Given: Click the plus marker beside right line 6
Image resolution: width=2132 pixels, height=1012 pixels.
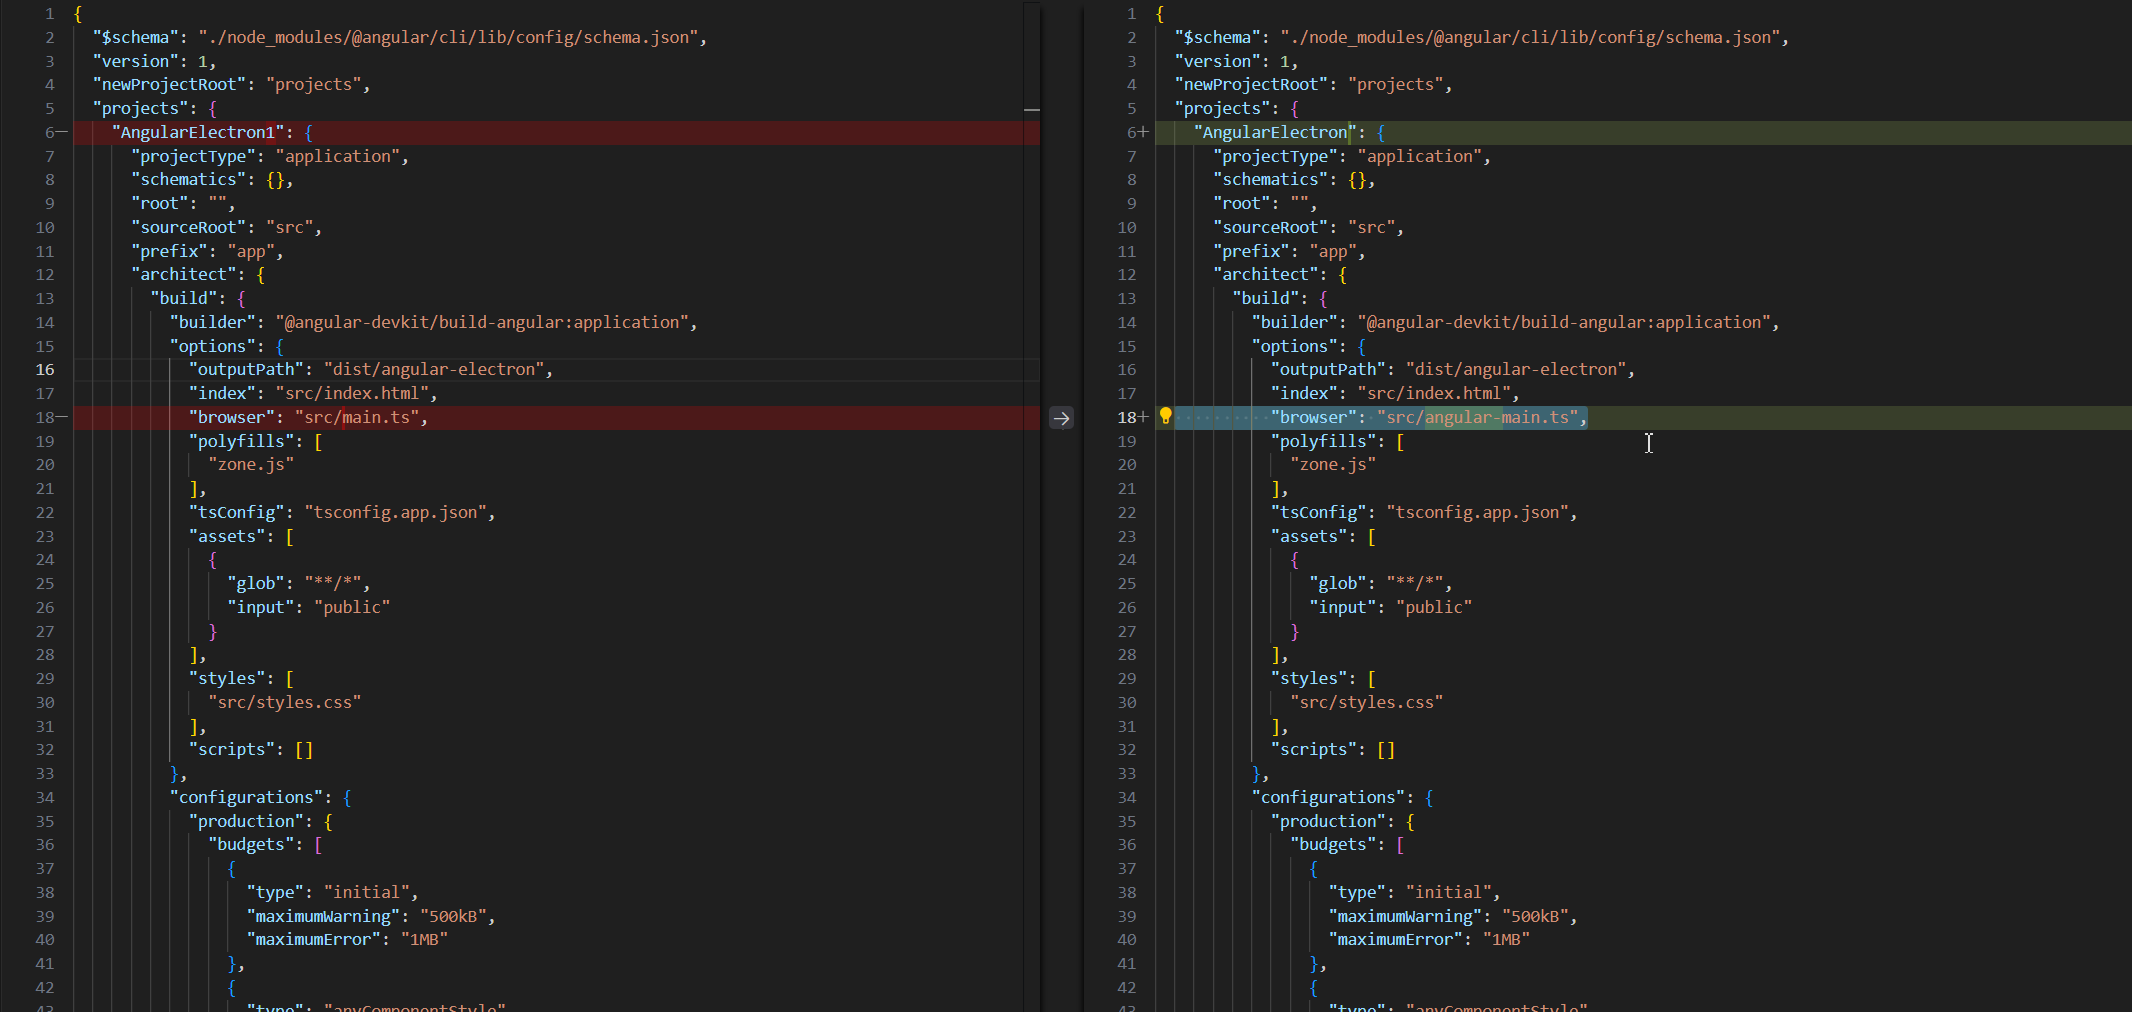Looking at the screenshot, I should (1144, 132).
